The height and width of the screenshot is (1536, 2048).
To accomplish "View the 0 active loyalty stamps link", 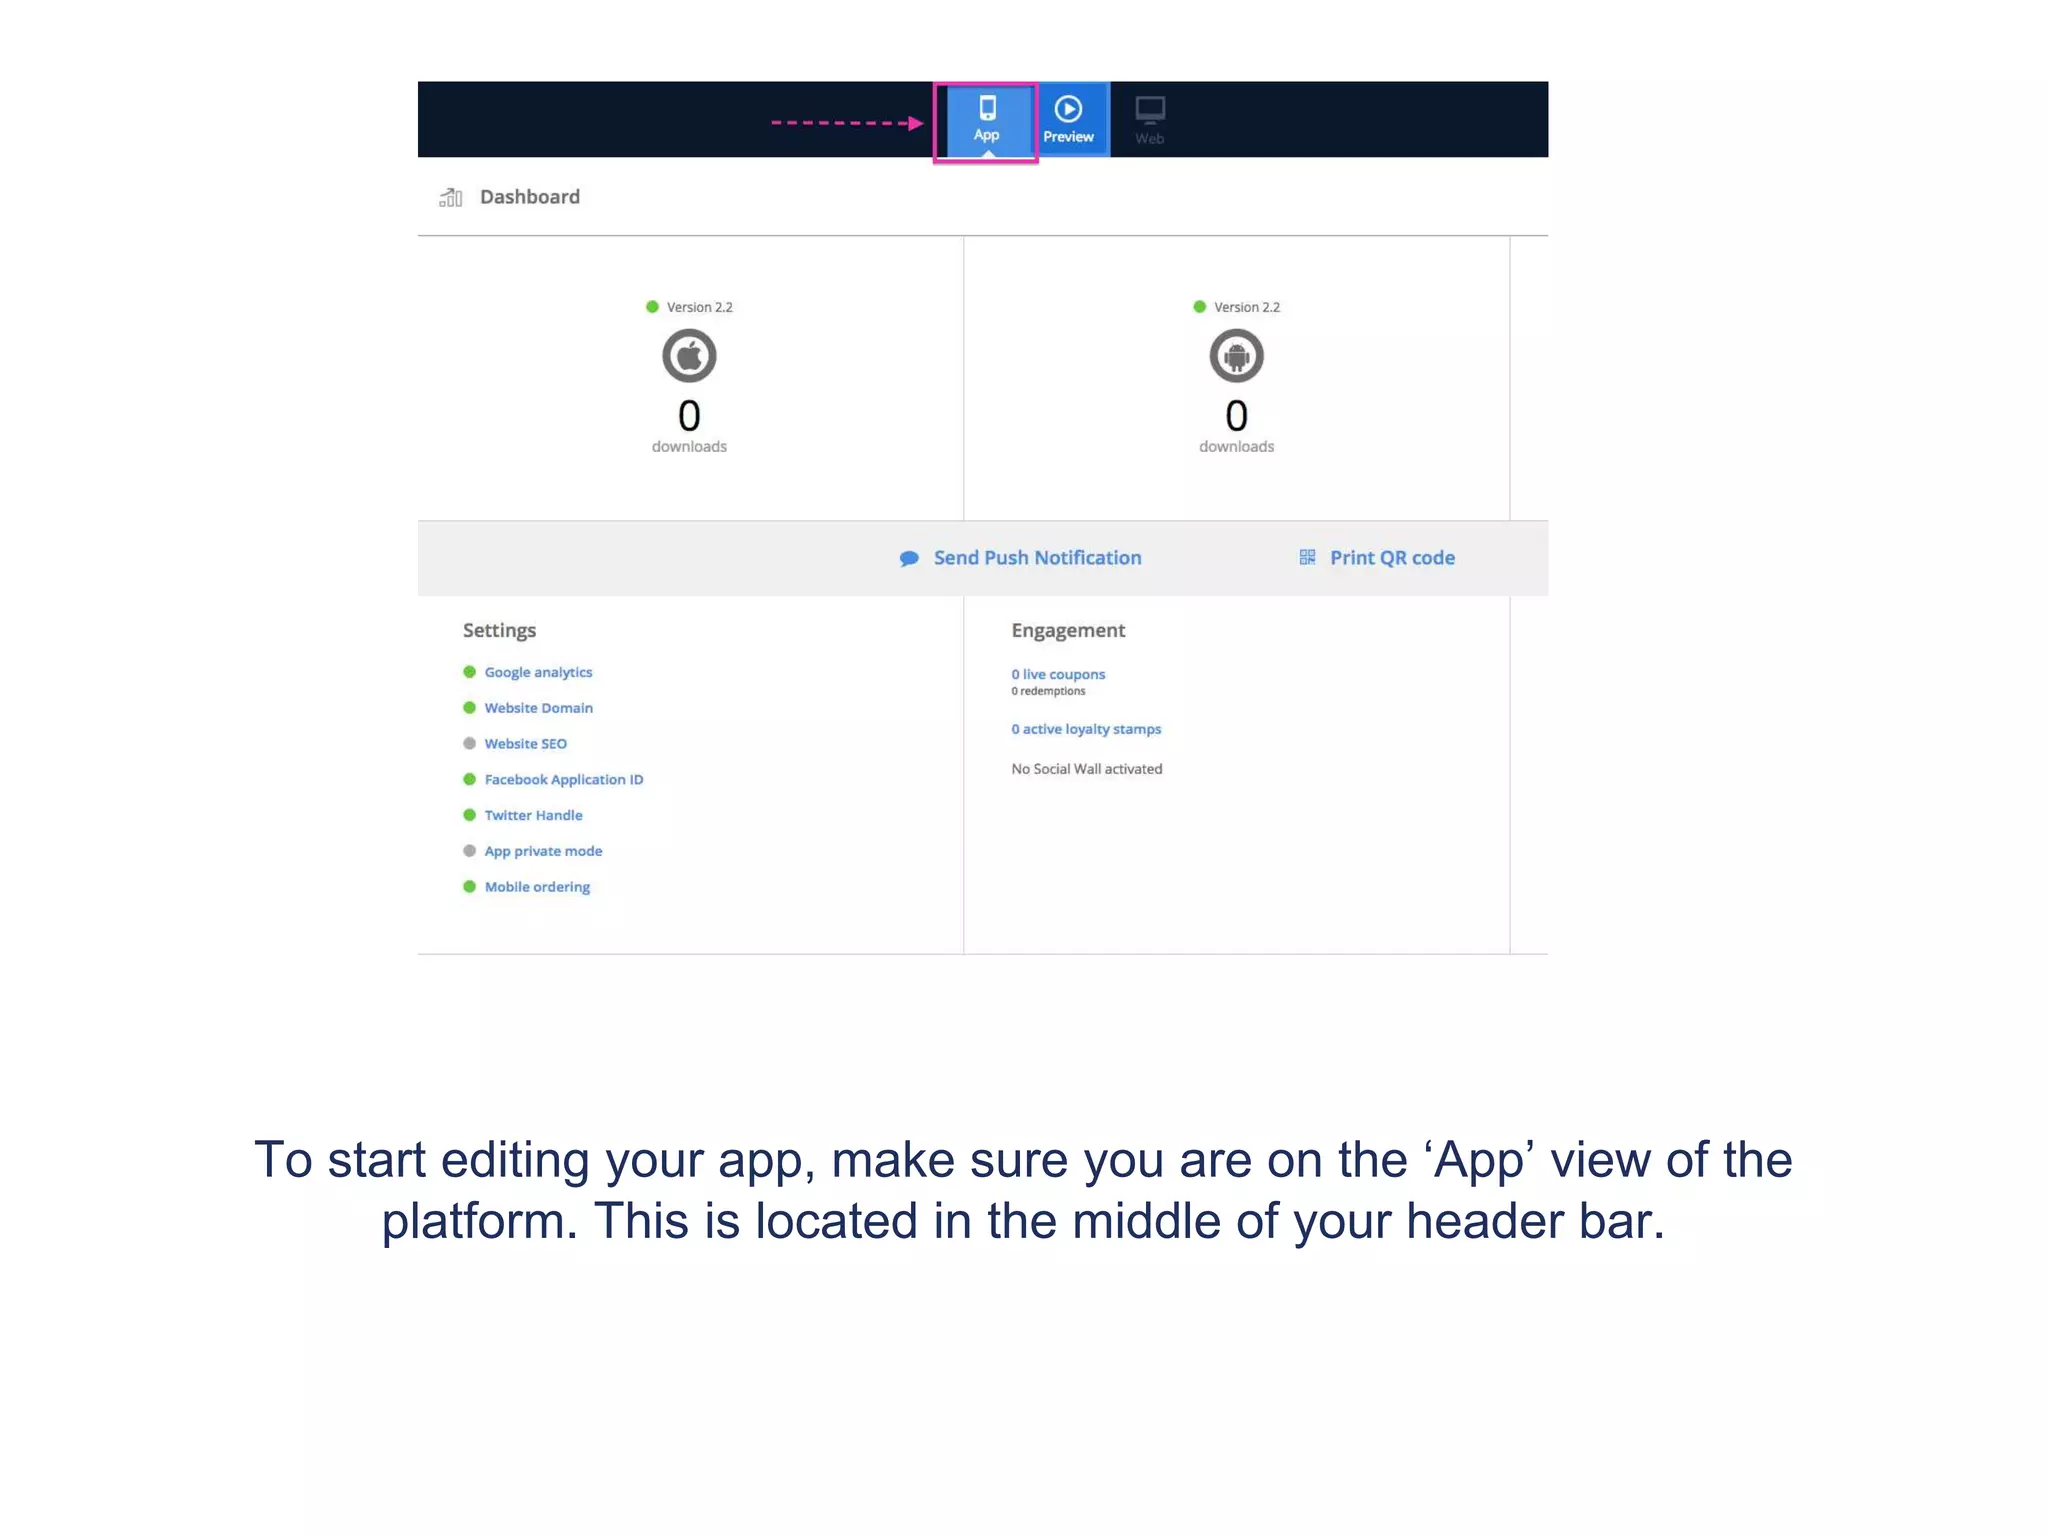I will tap(1086, 729).
